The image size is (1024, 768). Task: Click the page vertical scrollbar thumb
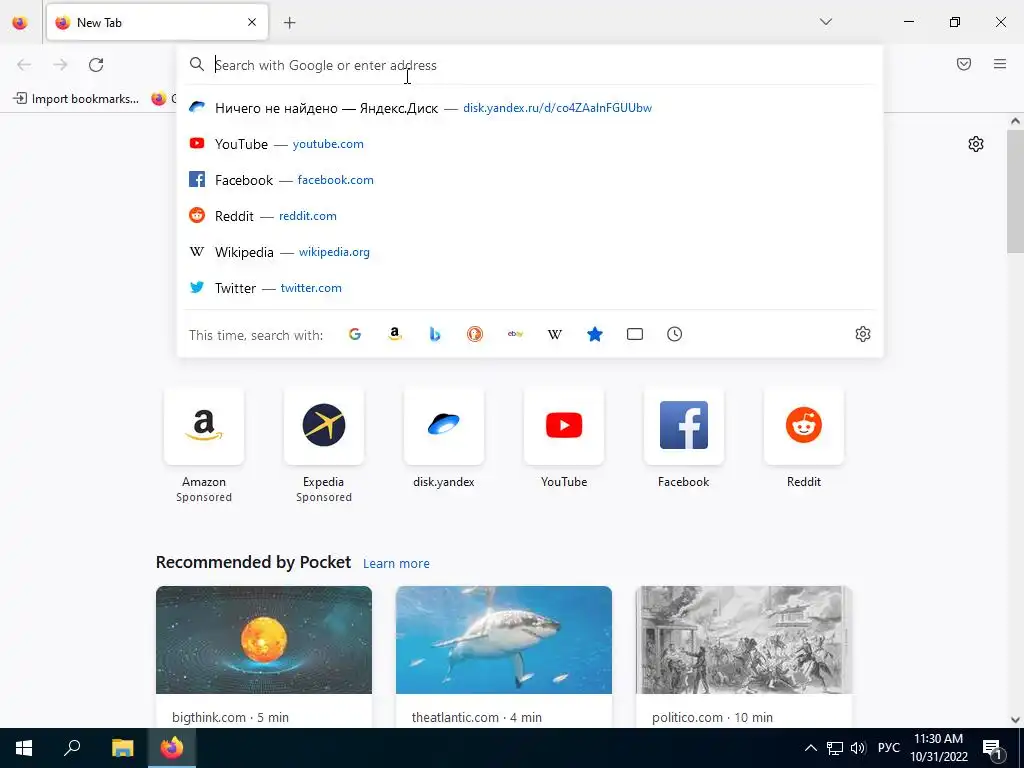pyautogui.click(x=1015, y=191)
